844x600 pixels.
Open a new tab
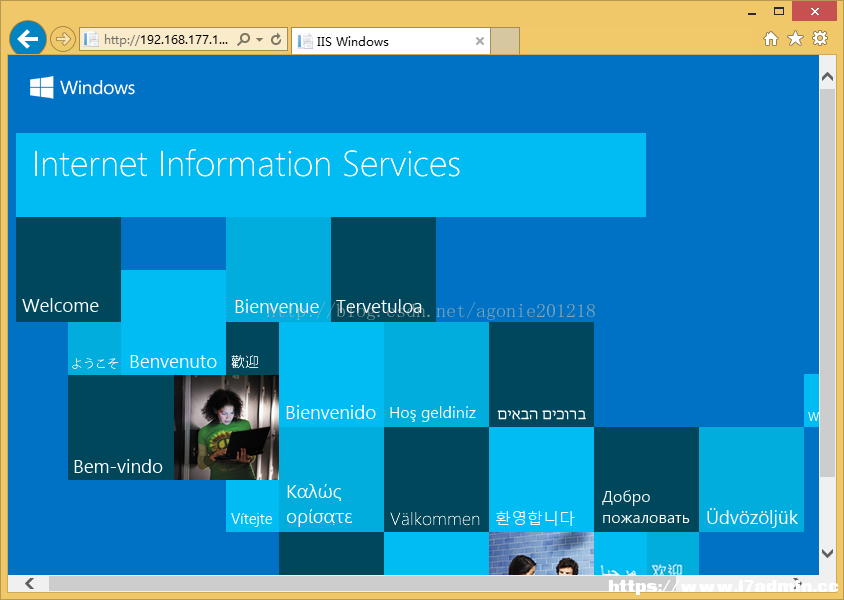point(505,41)
